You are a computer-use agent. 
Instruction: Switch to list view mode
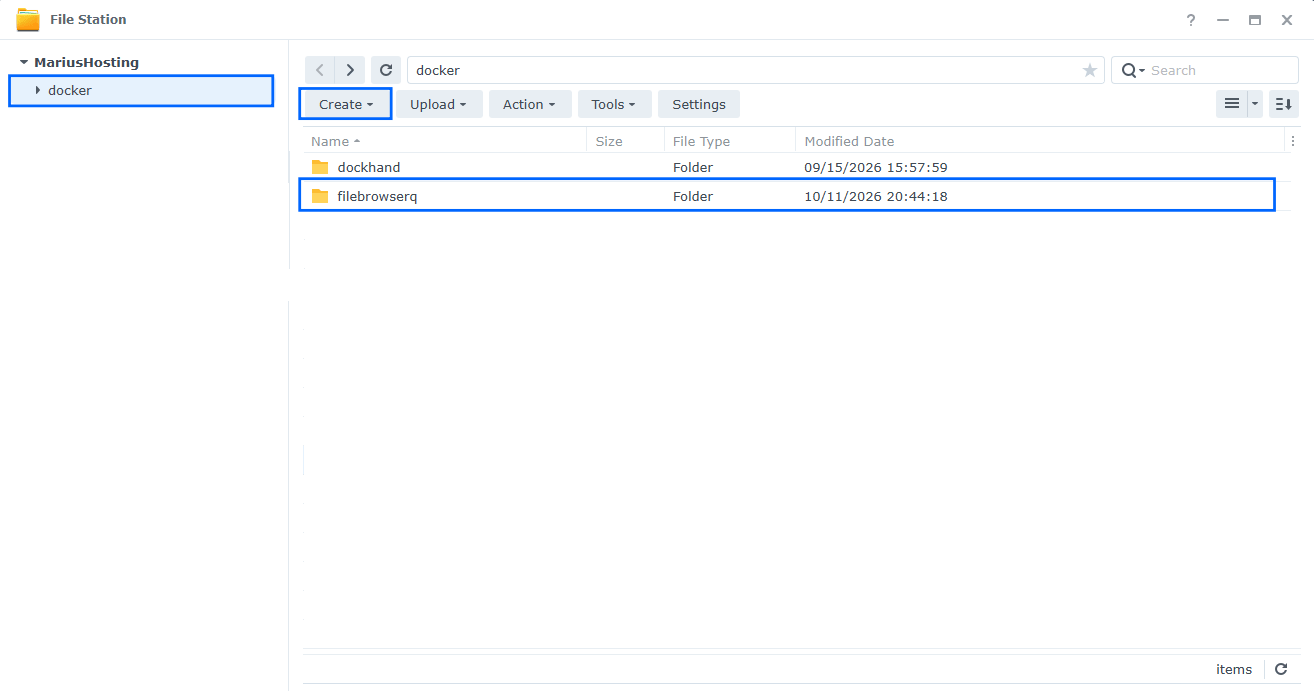pyautogui.click(x=1232, y=104)
